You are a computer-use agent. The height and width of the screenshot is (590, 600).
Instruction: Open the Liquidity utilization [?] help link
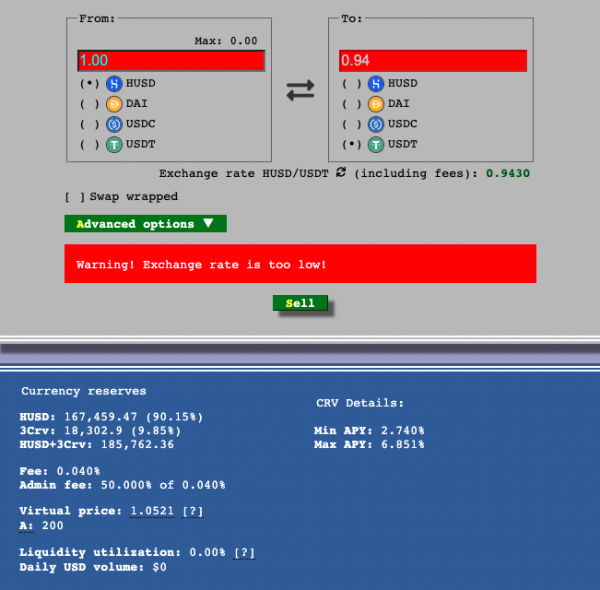coord(244,553)
